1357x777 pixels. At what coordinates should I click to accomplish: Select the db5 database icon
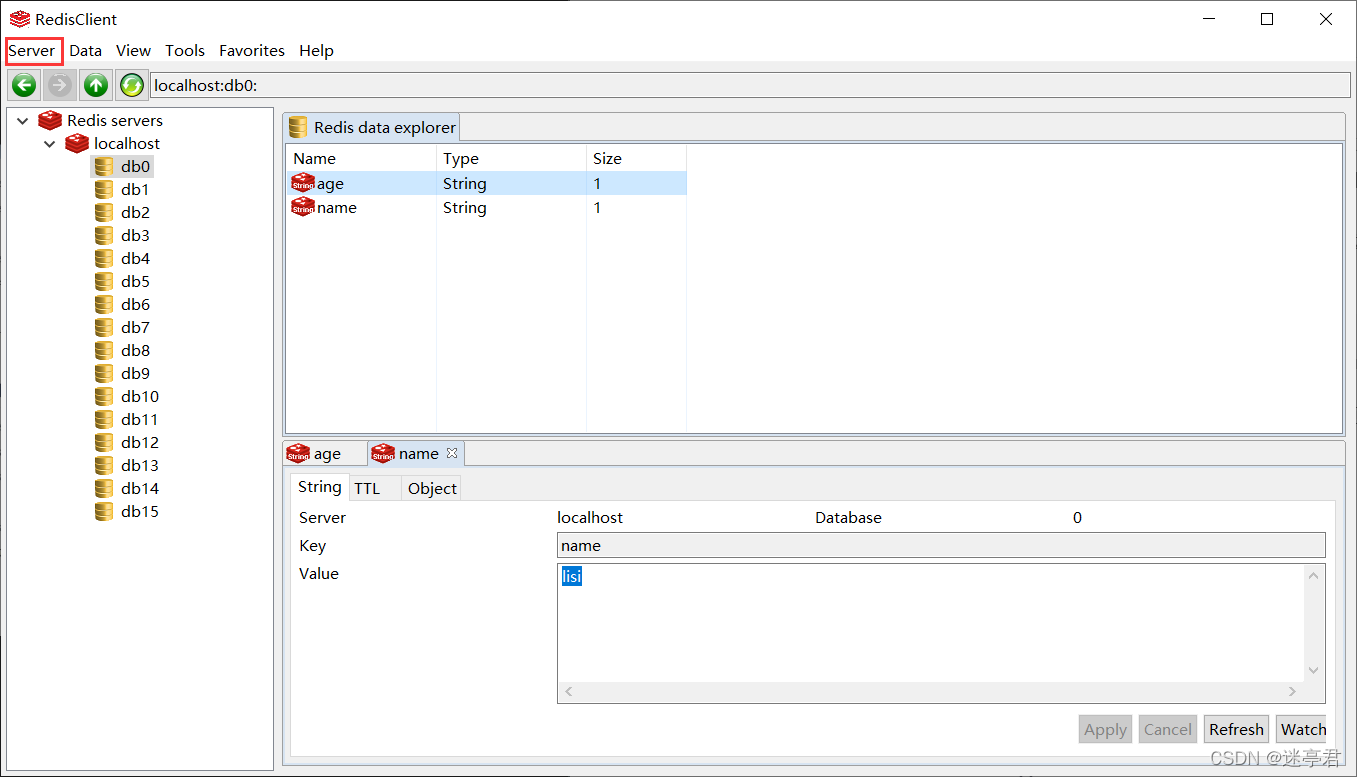[x=104, y=281]
